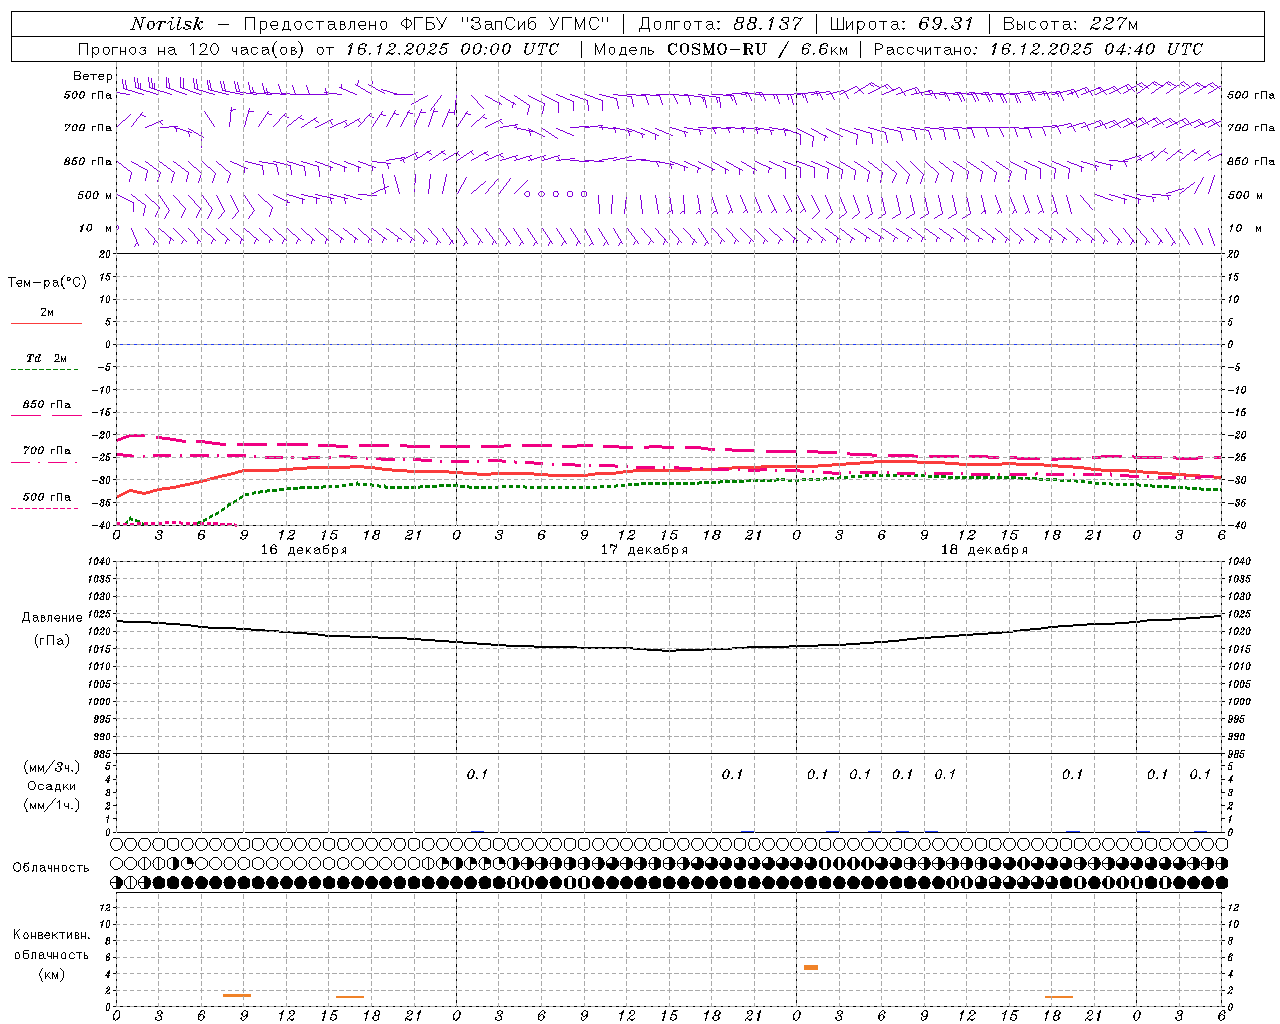Click "Рассчитано: 16.12.2025 04:40 UTC" text
Image resolution: width=1280 pixels, height=1024 pixels.
point(1038,49)
